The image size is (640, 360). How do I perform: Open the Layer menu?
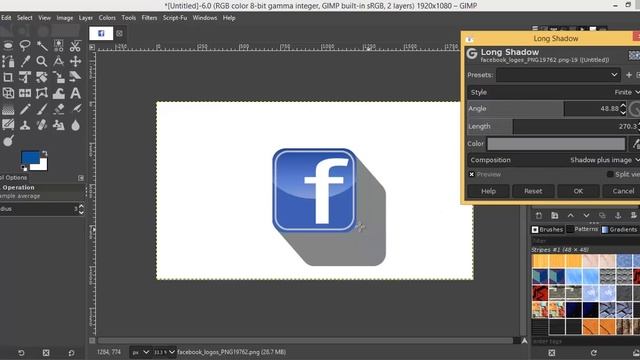click(x=86, y=18)
